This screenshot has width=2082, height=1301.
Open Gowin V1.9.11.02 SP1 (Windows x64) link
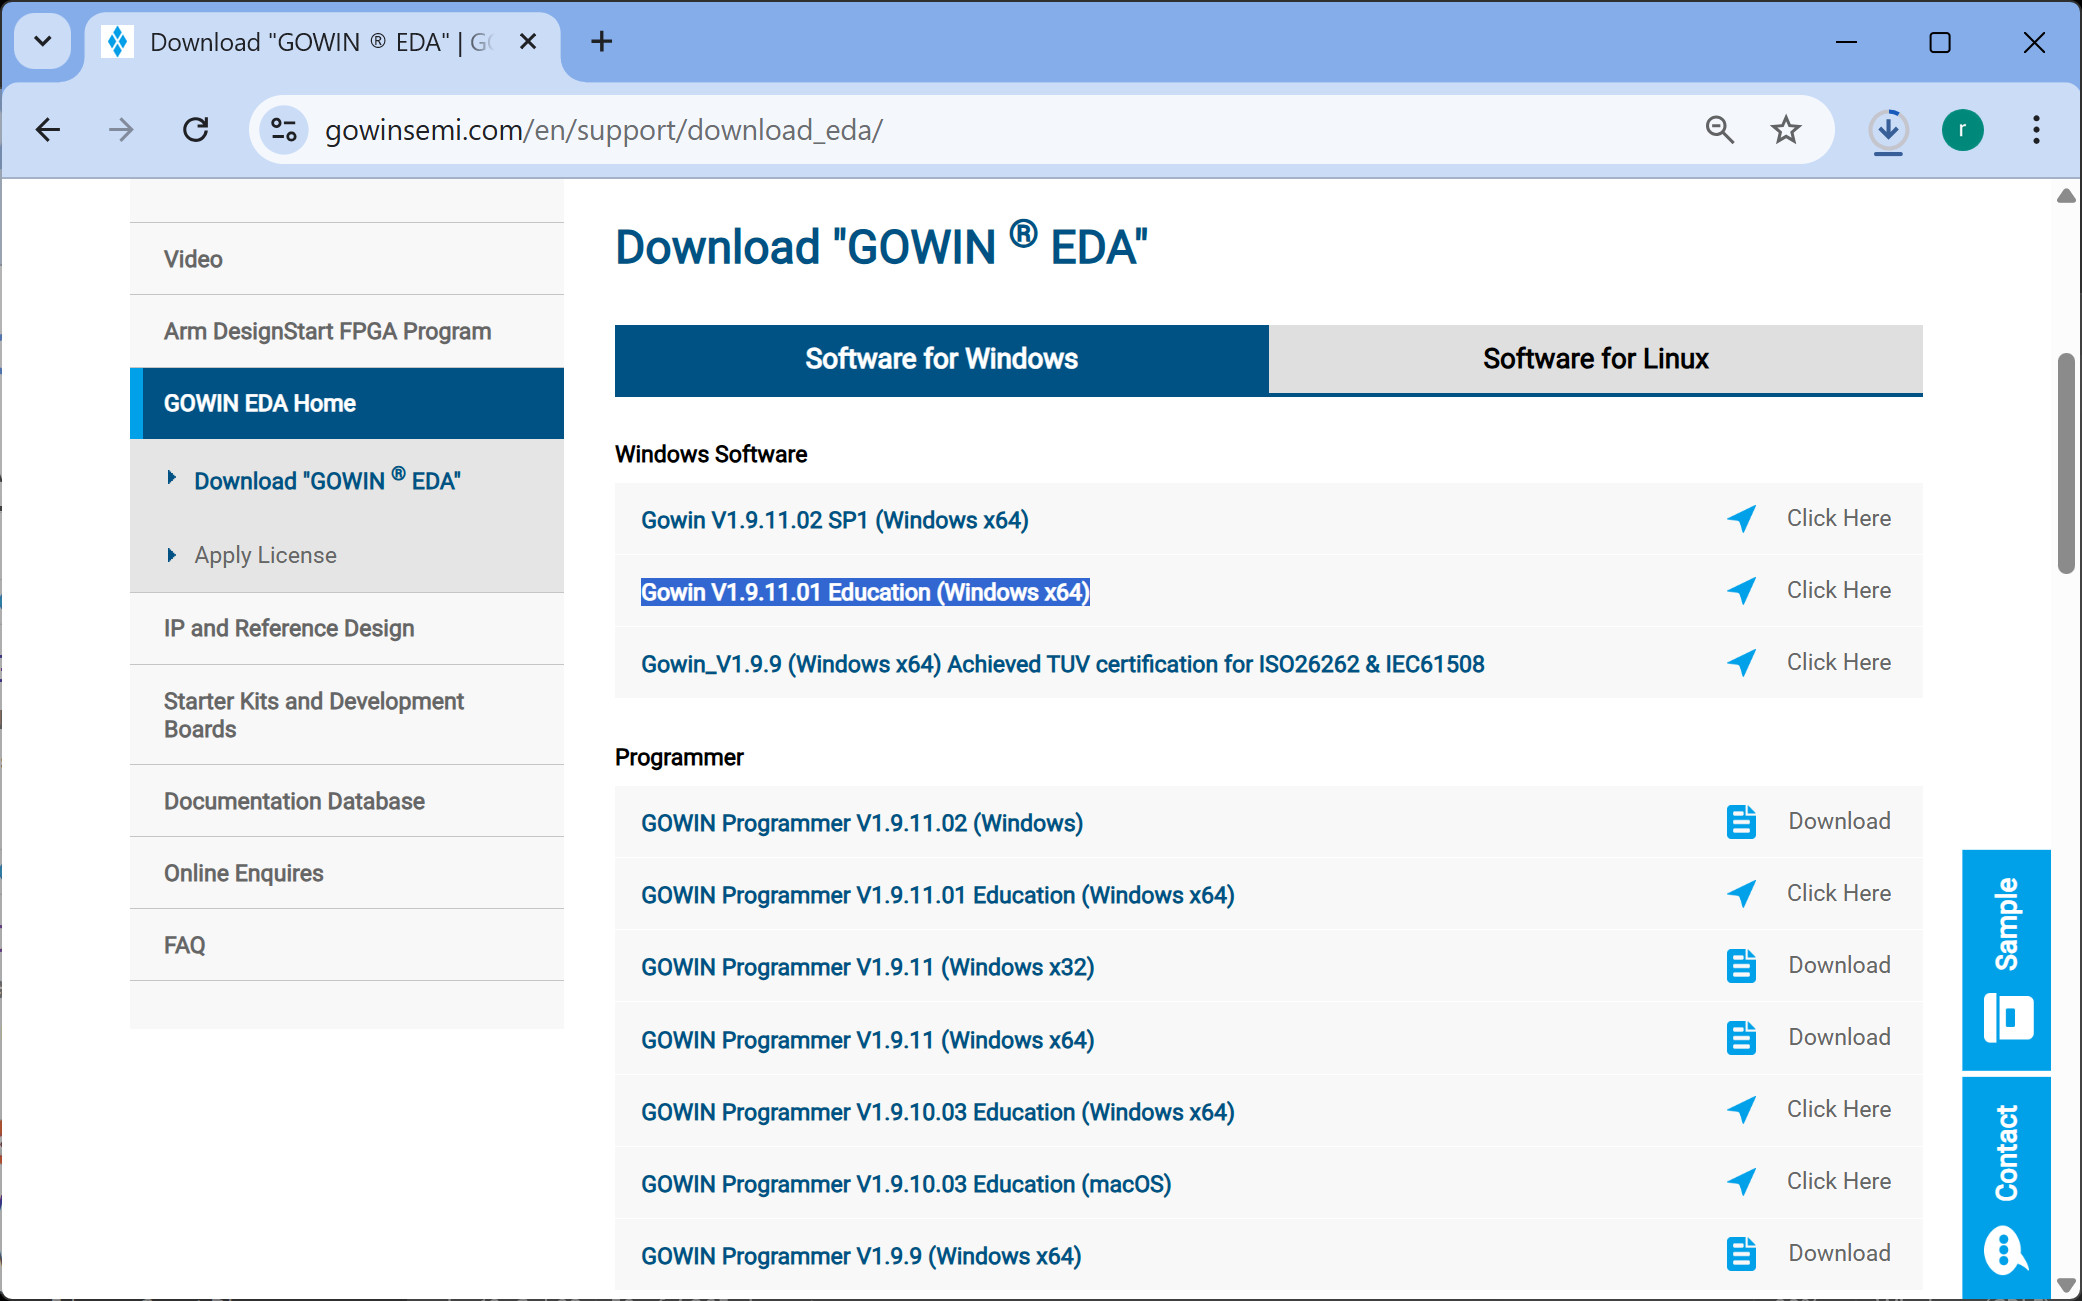pyautogui.click(x=834, y=520)
